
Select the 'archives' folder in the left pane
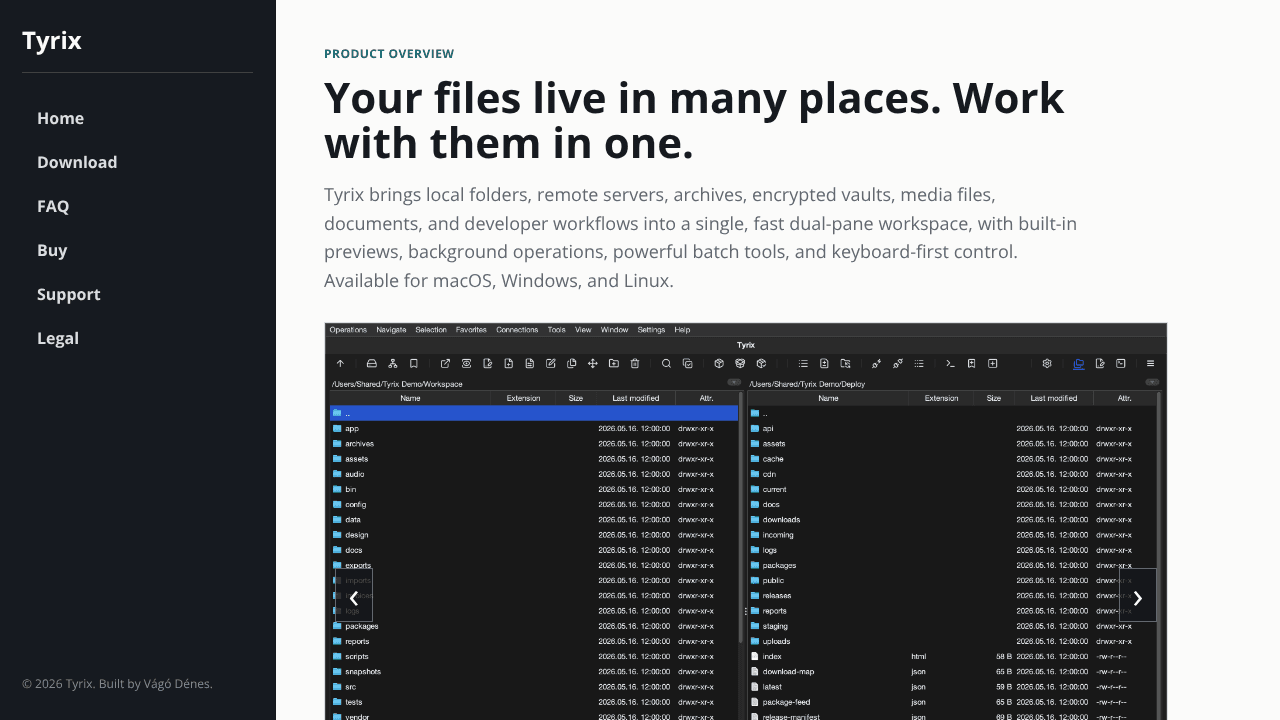pyautogui.click(x=534, y=444)
